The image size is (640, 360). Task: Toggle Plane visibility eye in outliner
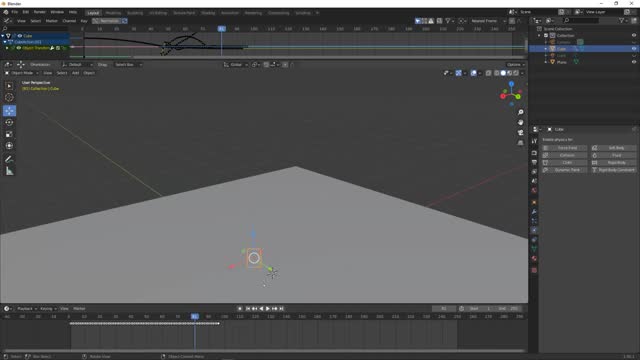click(634, 62)
